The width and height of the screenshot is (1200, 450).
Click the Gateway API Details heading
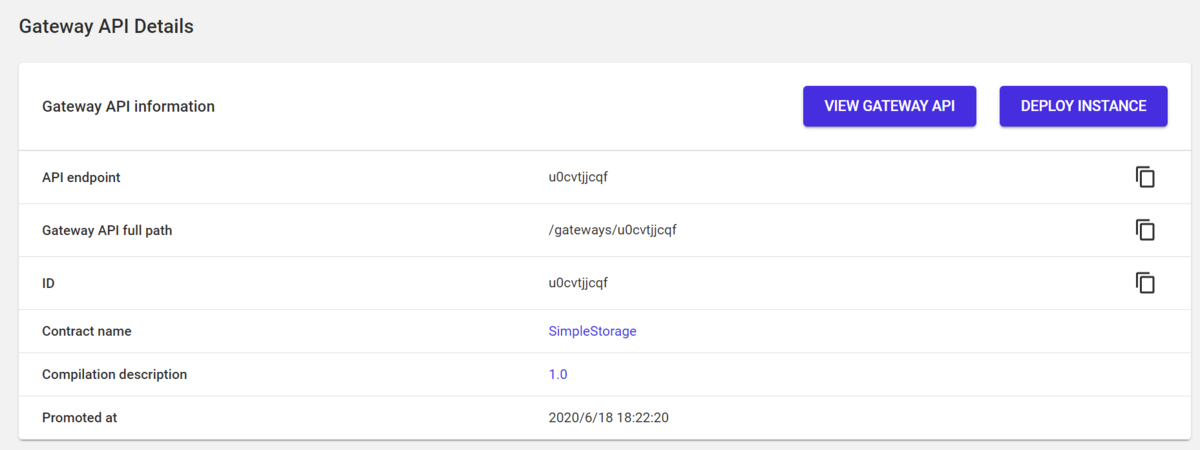(x=106, y=27)
